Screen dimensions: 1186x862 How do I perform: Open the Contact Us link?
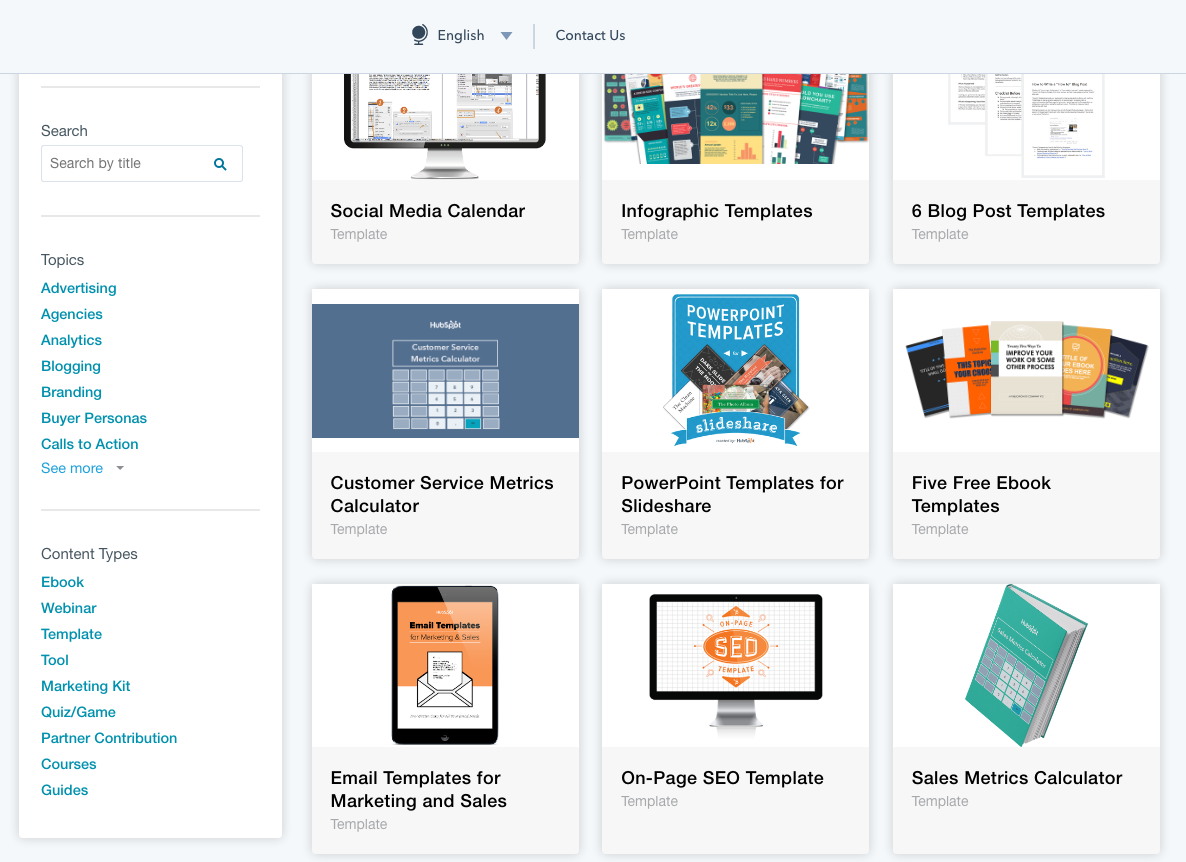click(x=590, y=35)
